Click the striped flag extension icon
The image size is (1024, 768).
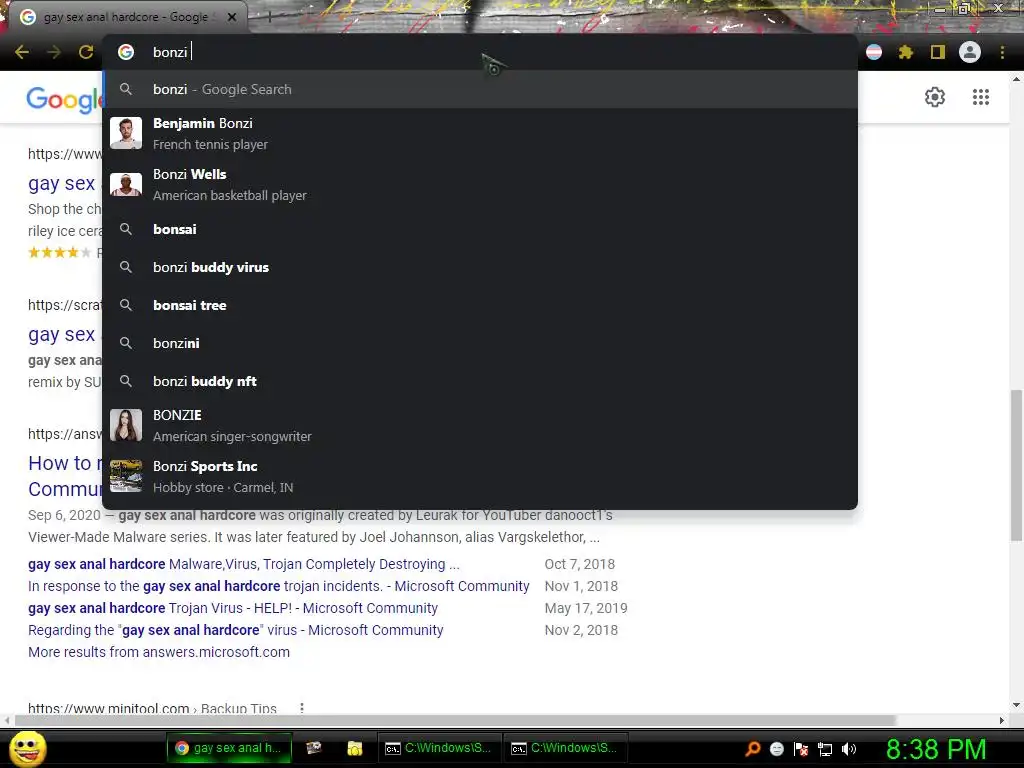(874, 52)
